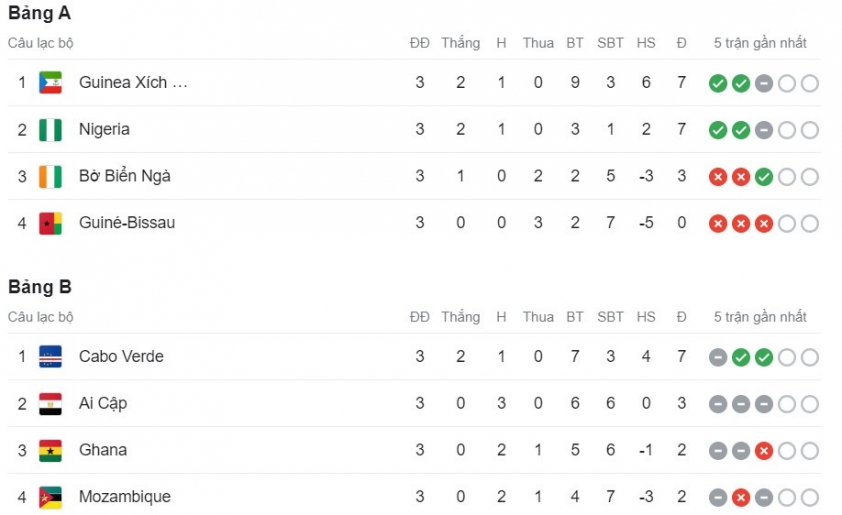This screenshot has height=515, width=842.
Task: Click the HS column header in Bảng B
Action: [x=646, y=317]
